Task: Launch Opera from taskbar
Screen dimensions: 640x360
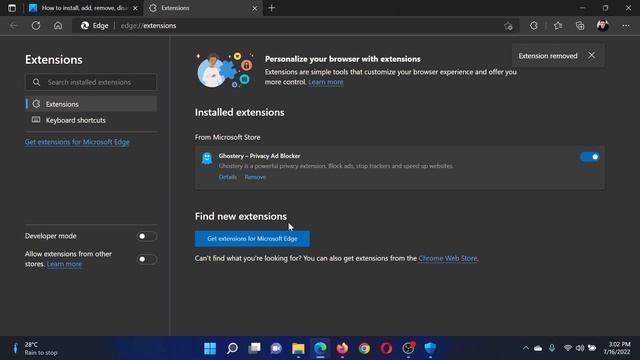Action: (x=387, y=348)
